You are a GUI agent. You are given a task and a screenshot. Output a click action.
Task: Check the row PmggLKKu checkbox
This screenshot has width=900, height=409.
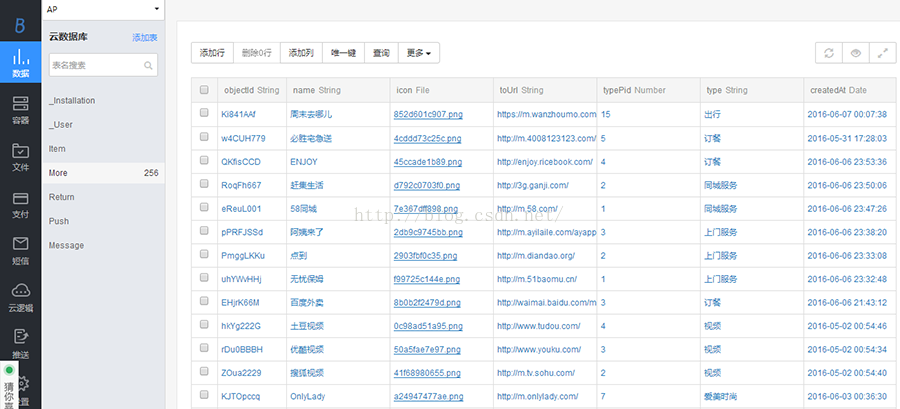coord(204,255)
